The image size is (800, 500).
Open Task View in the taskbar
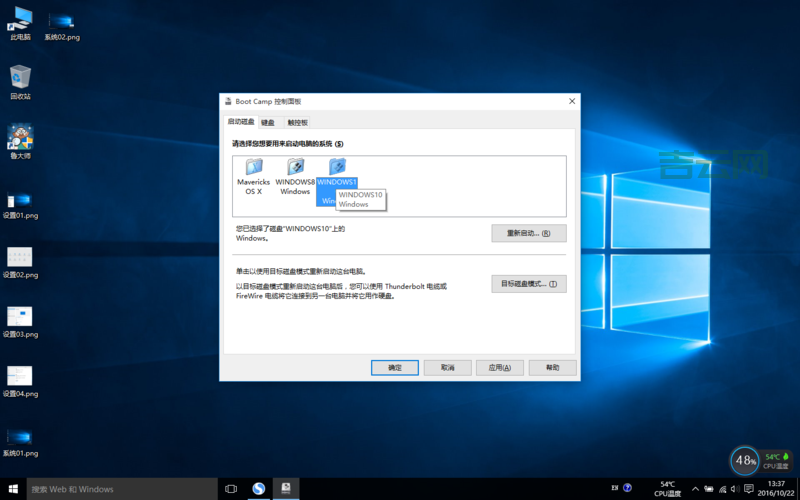[x=231, y=489]
